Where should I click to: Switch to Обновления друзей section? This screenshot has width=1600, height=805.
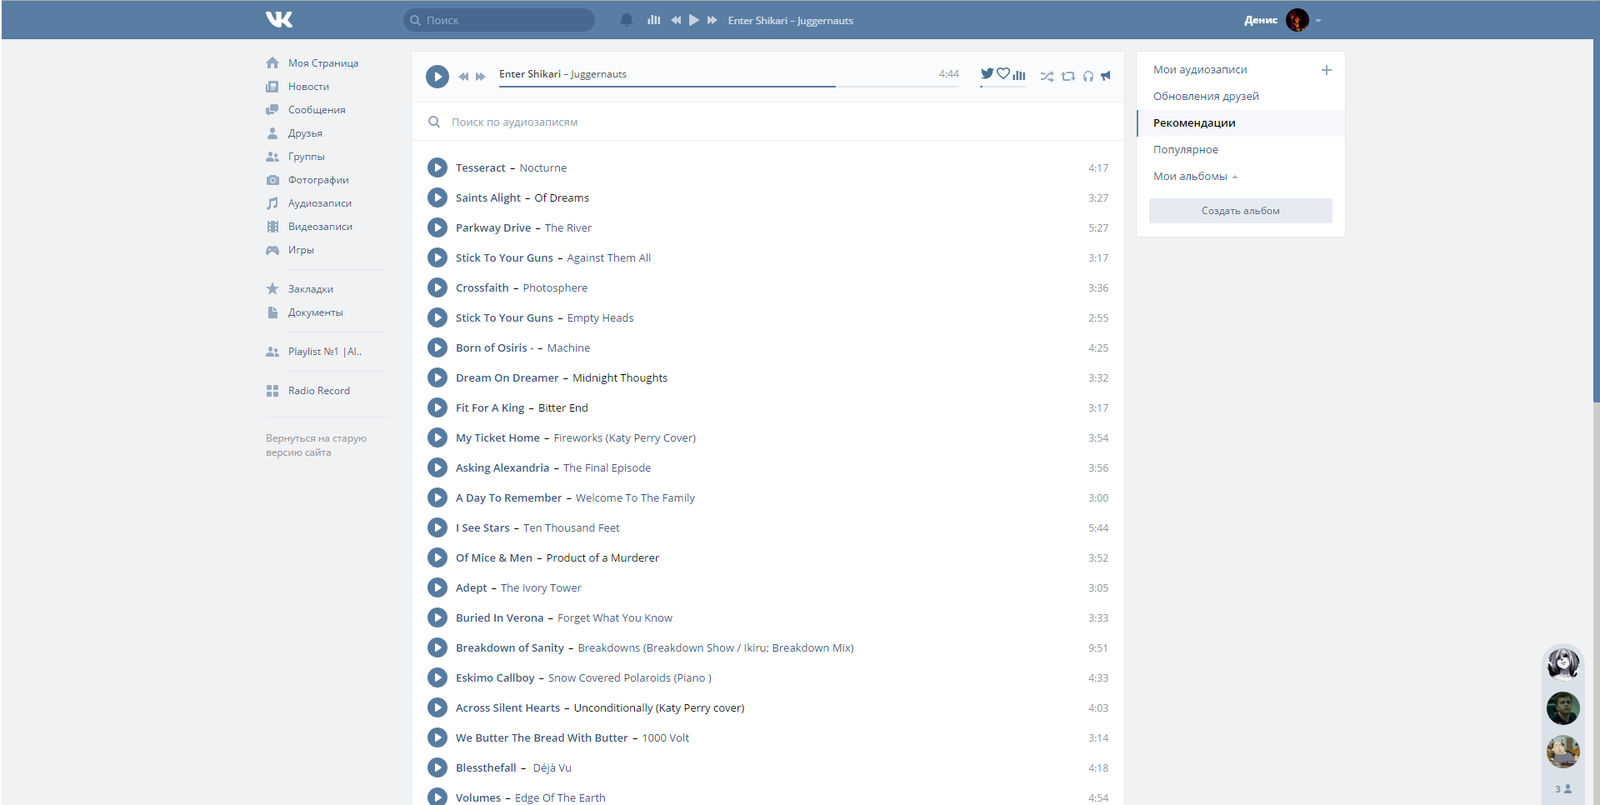(x=1205, y=97)
